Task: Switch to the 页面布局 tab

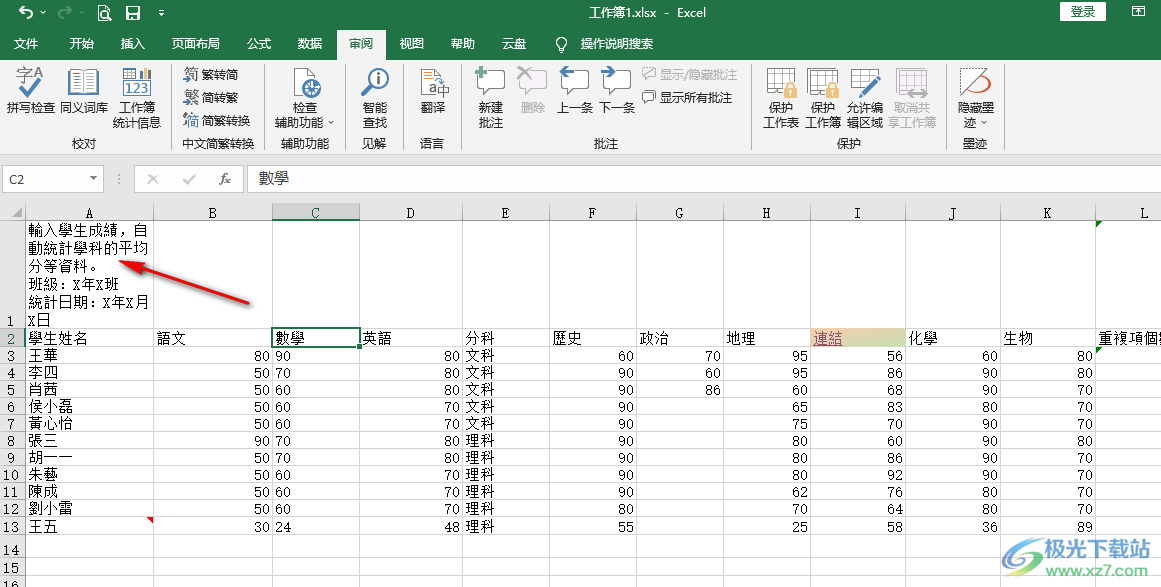Action: [x=195, y=44]
